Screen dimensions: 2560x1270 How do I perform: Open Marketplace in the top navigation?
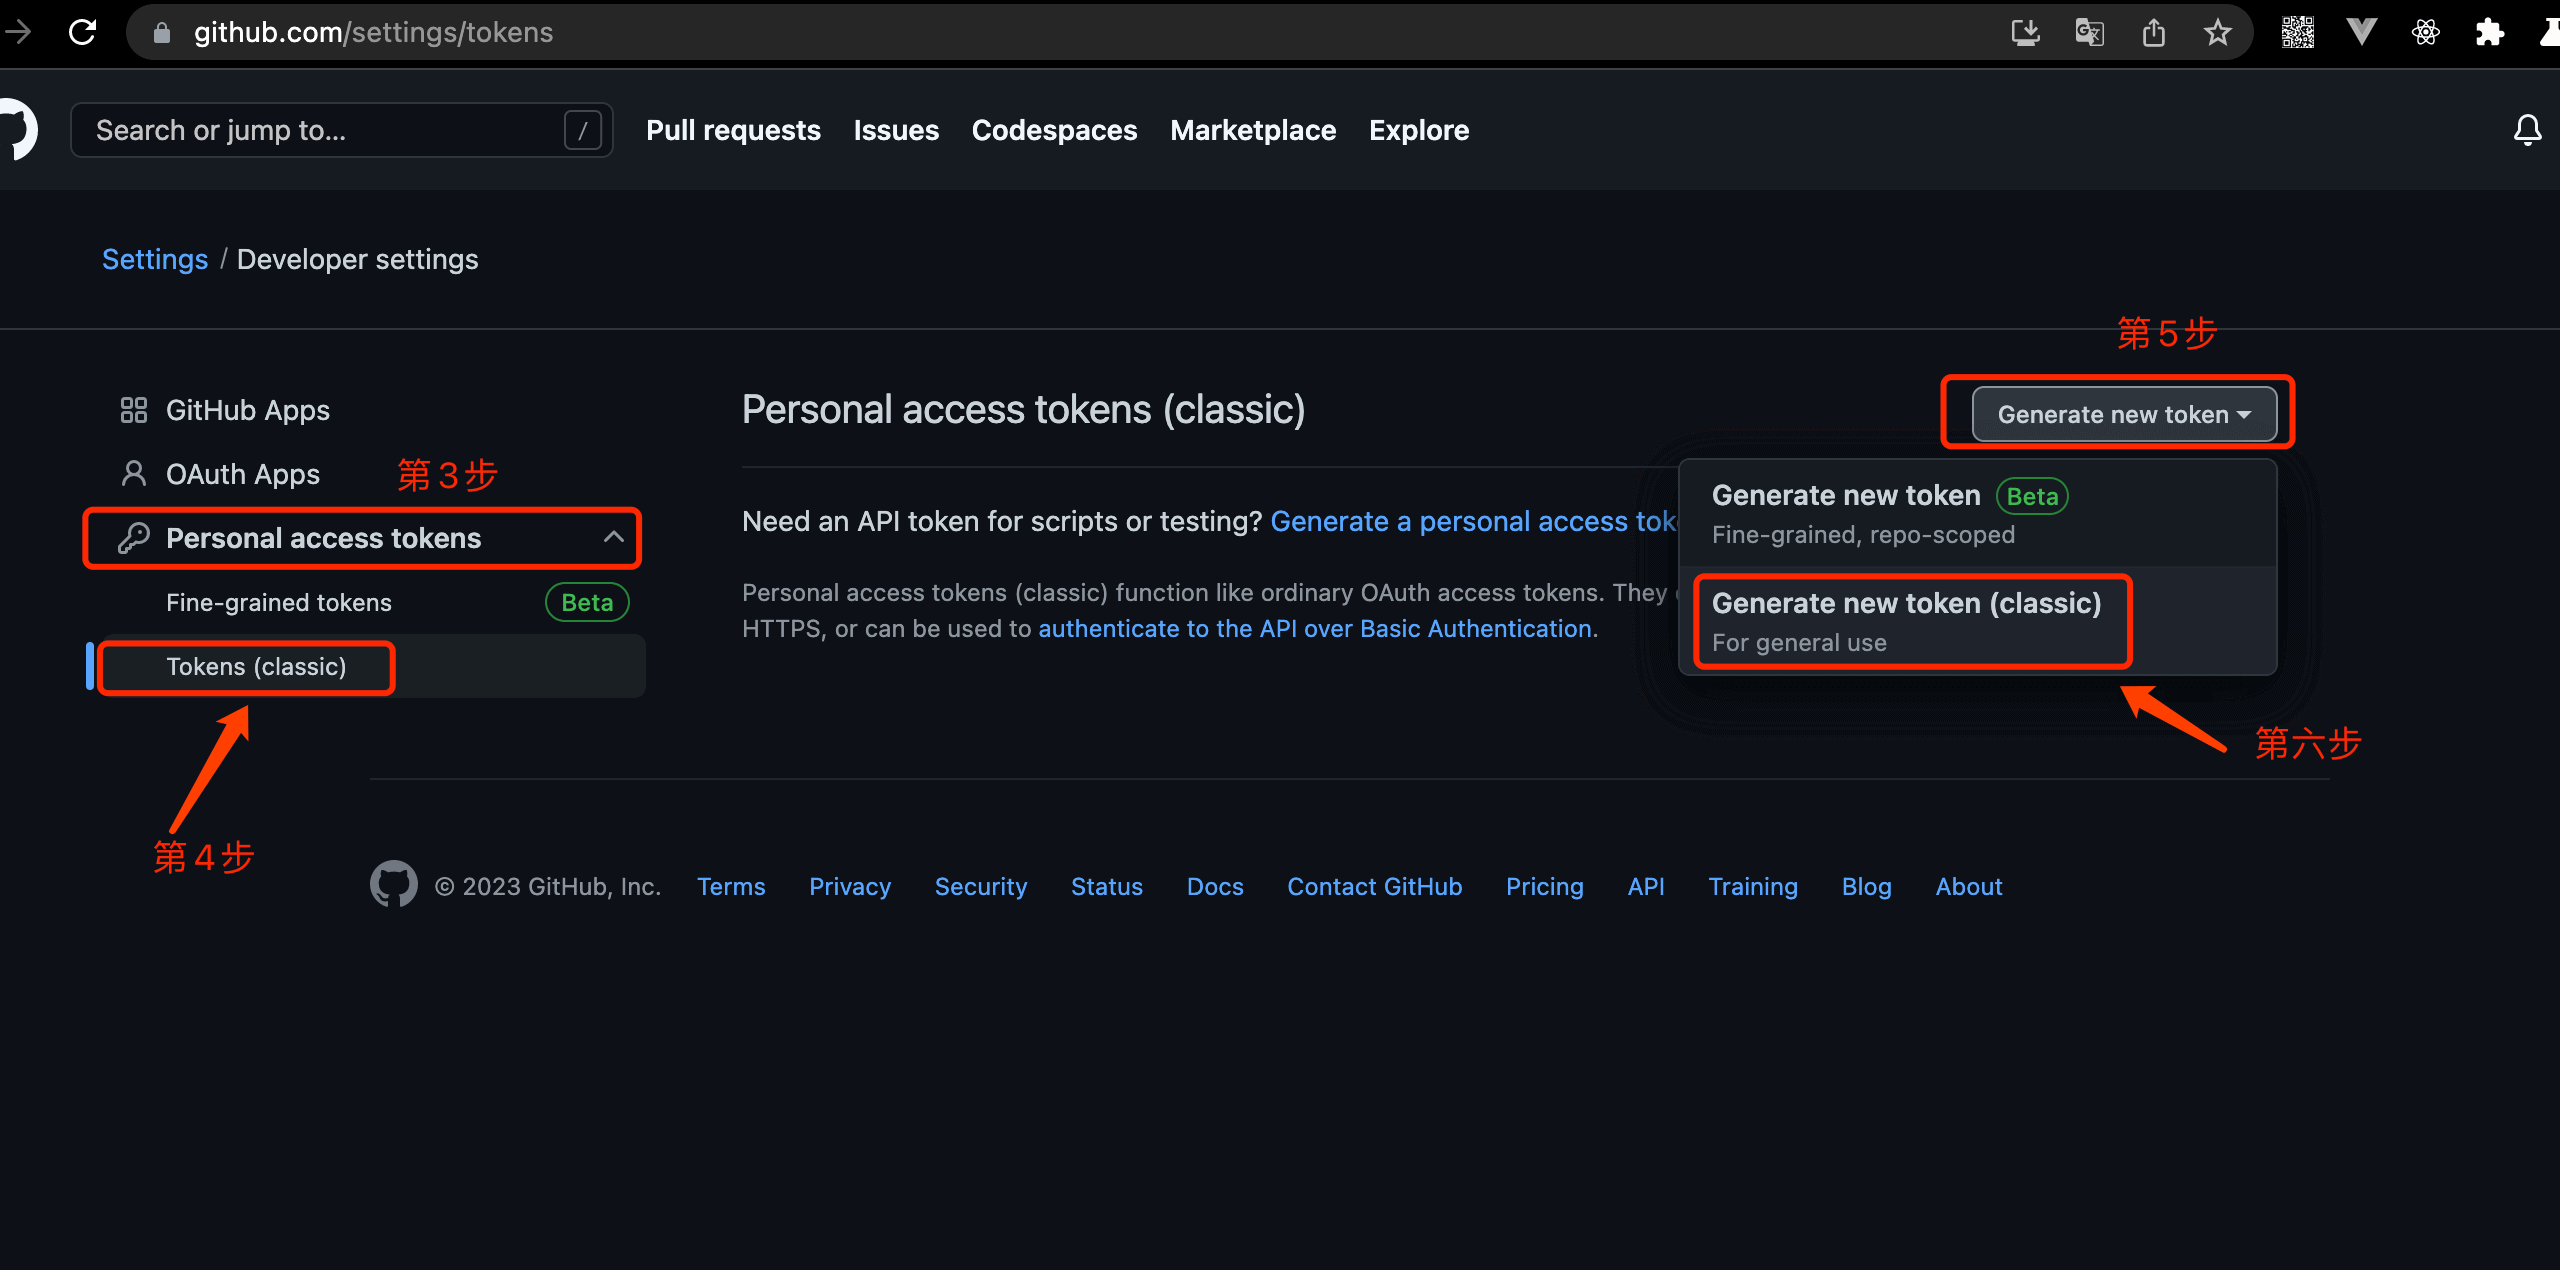click(x=1253, y=130)
